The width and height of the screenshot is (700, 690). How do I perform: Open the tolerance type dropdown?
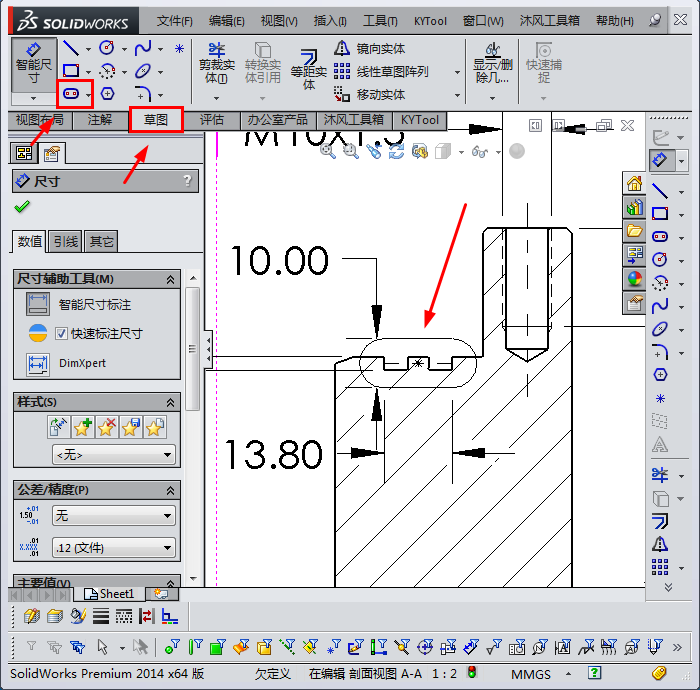113,516
